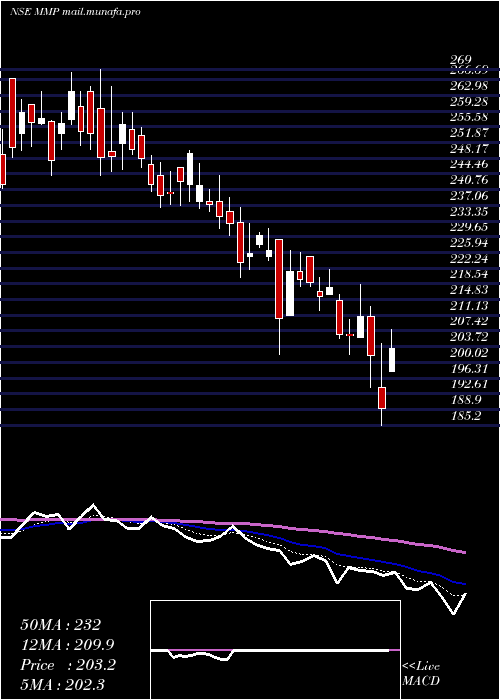
Task: Click the 'NSE MMP mail.munafa.pro' chart title
Action: 75,12
